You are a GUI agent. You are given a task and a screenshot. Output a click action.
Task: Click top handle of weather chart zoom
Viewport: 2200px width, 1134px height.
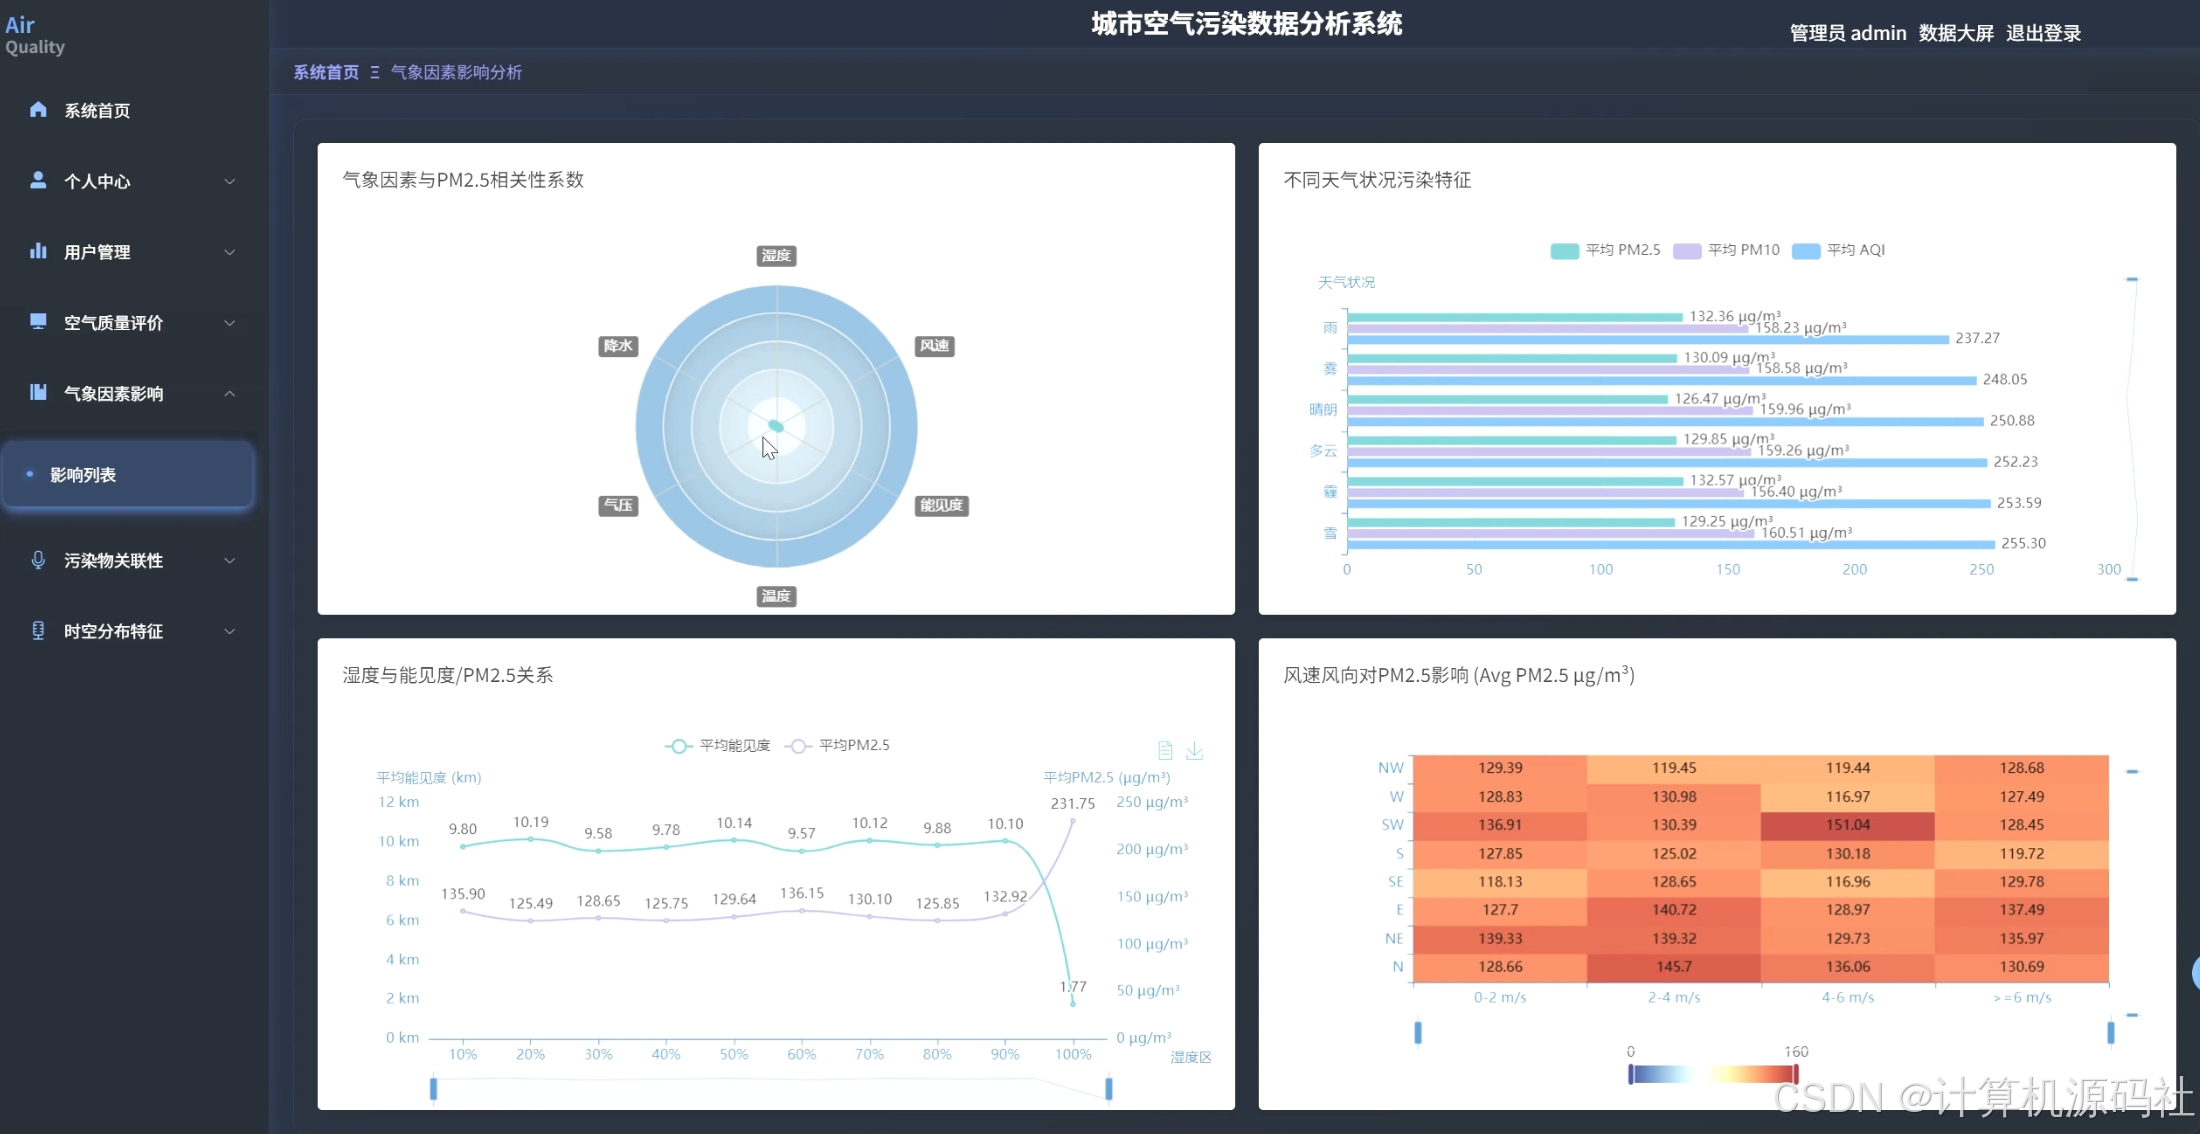point(2132,279)
